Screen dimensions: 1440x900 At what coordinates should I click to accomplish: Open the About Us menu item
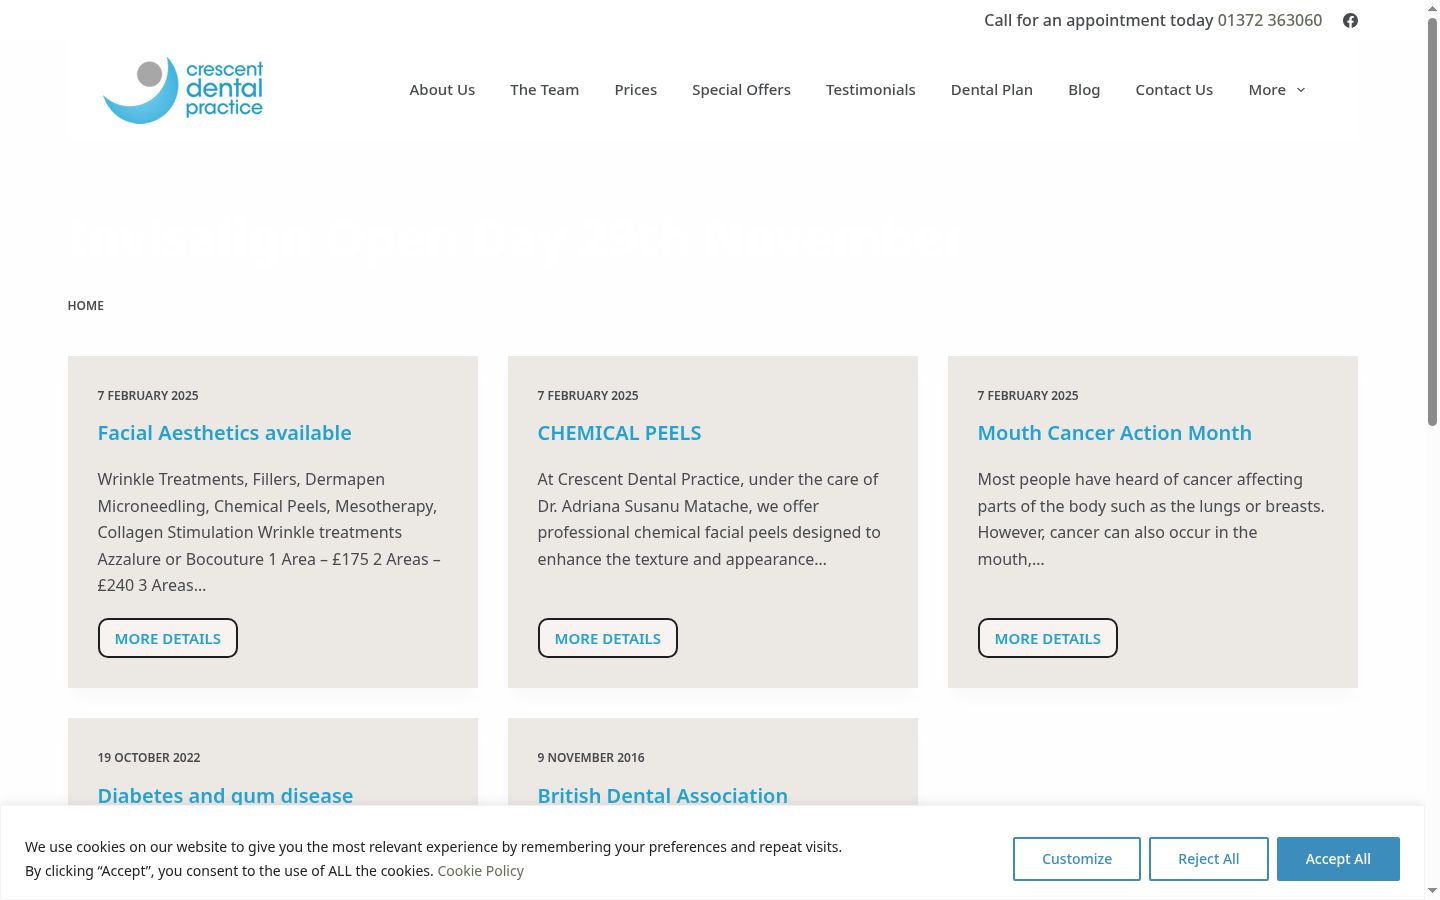[x=442, y=90]
